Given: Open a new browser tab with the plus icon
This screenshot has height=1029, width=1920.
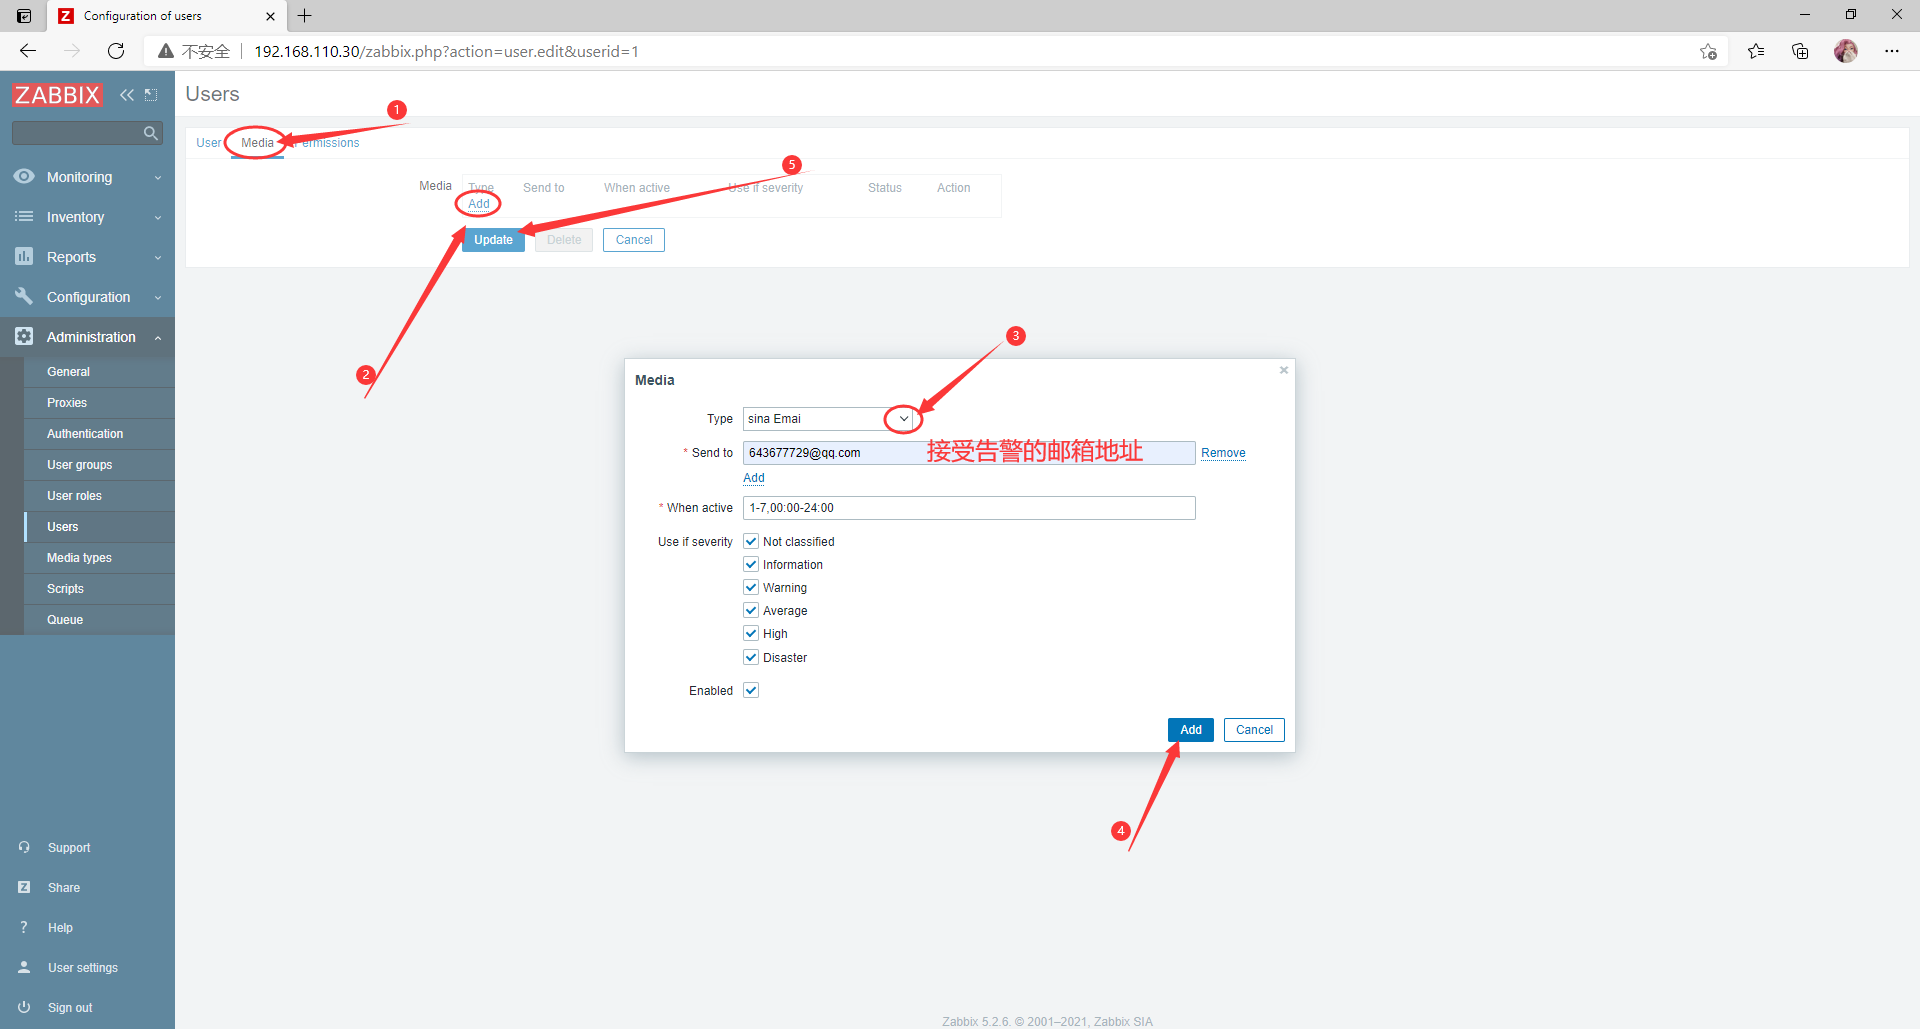Looking at the screenshot, I should (305, 16).
